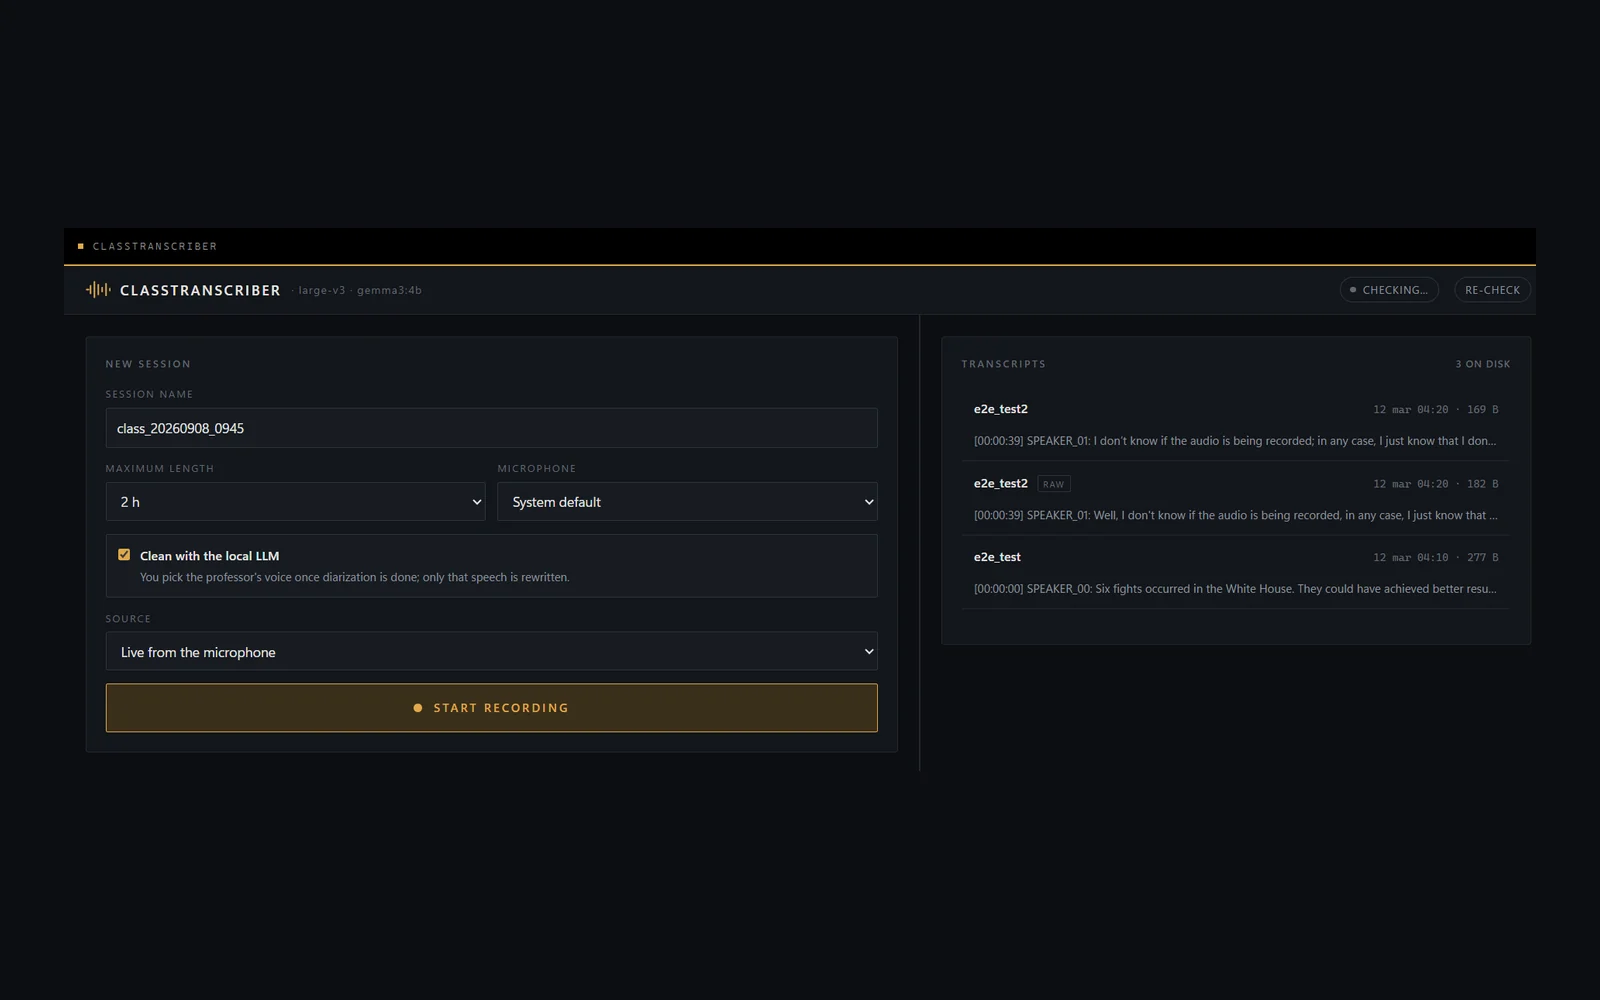Click the 3 on disk counter
This screenshot has height=1000, width=1600.
pyautogui.click(x=1483, y=364)
